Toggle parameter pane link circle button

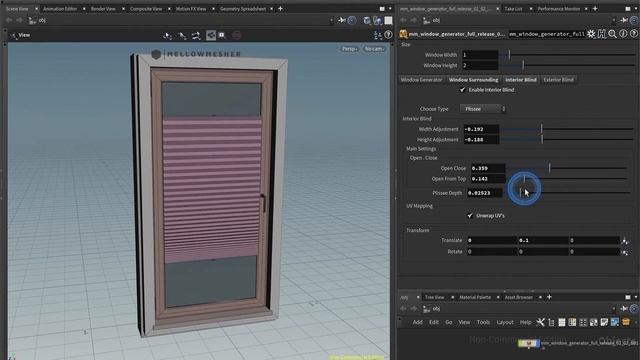[x=634, y=20]
